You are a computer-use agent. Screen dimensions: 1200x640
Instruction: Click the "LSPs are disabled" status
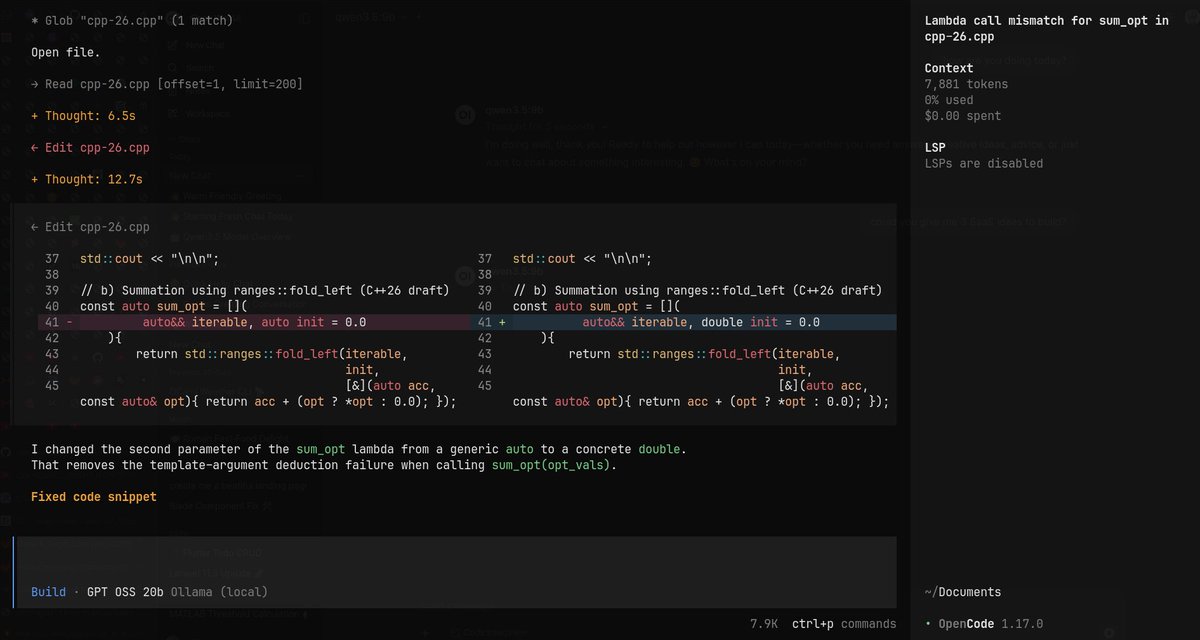pos(984,163)
